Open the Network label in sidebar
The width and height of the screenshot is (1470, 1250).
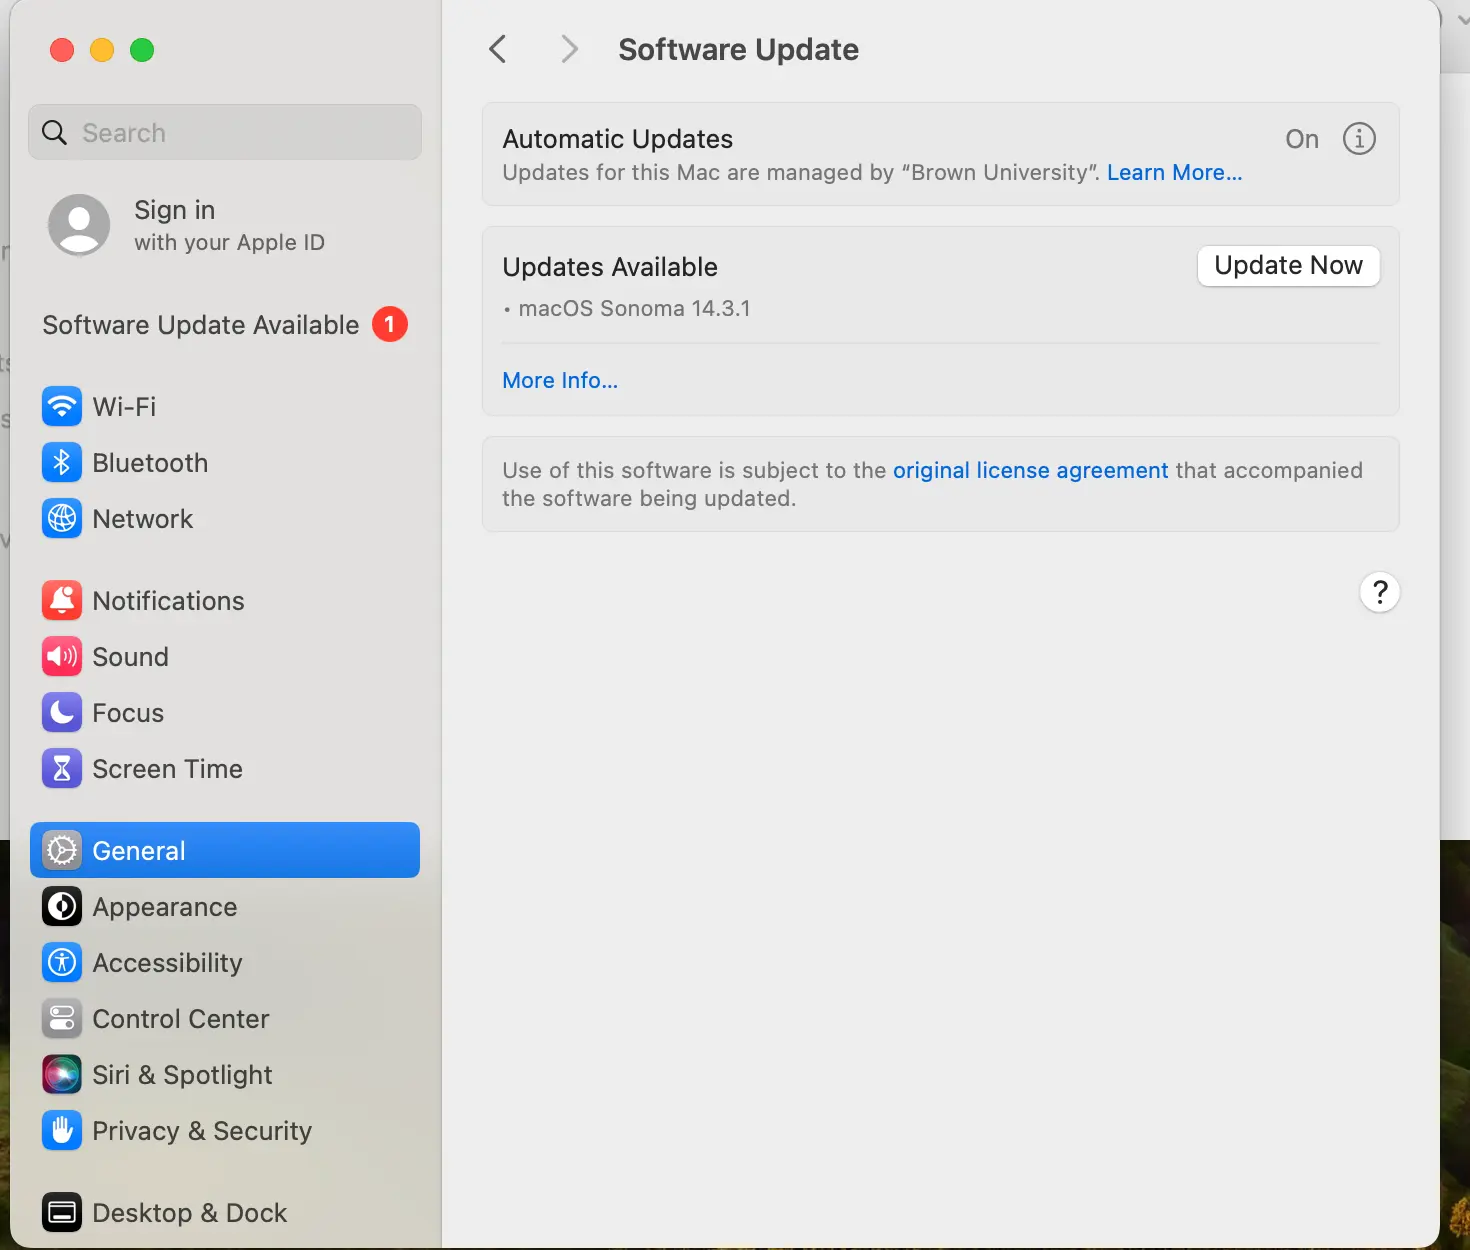pyautogui.click(x=143, y=518)
